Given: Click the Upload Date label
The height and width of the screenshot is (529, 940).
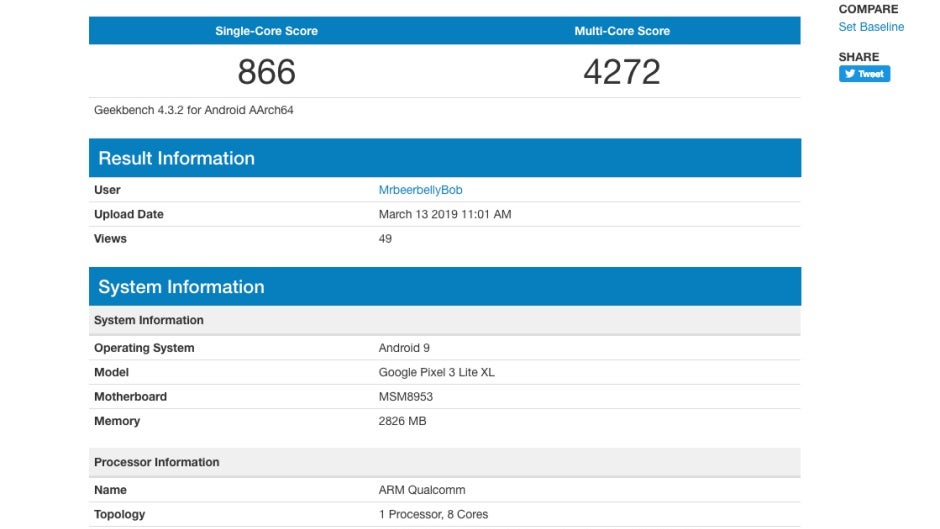Looking at the screenshot, I should click(128, 214).
